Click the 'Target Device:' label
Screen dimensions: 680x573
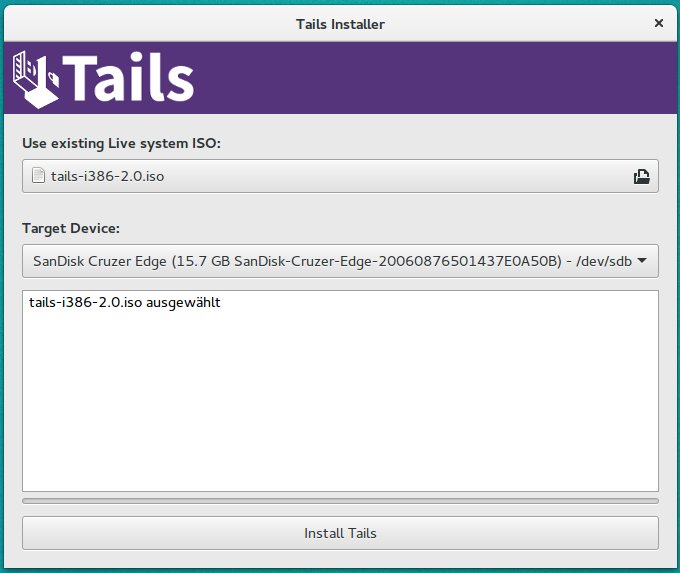71,228
